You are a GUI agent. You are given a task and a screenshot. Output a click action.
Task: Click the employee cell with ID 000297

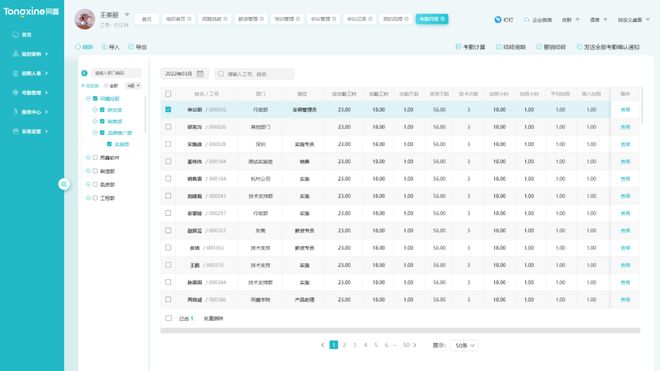click(x=207, y=213)
